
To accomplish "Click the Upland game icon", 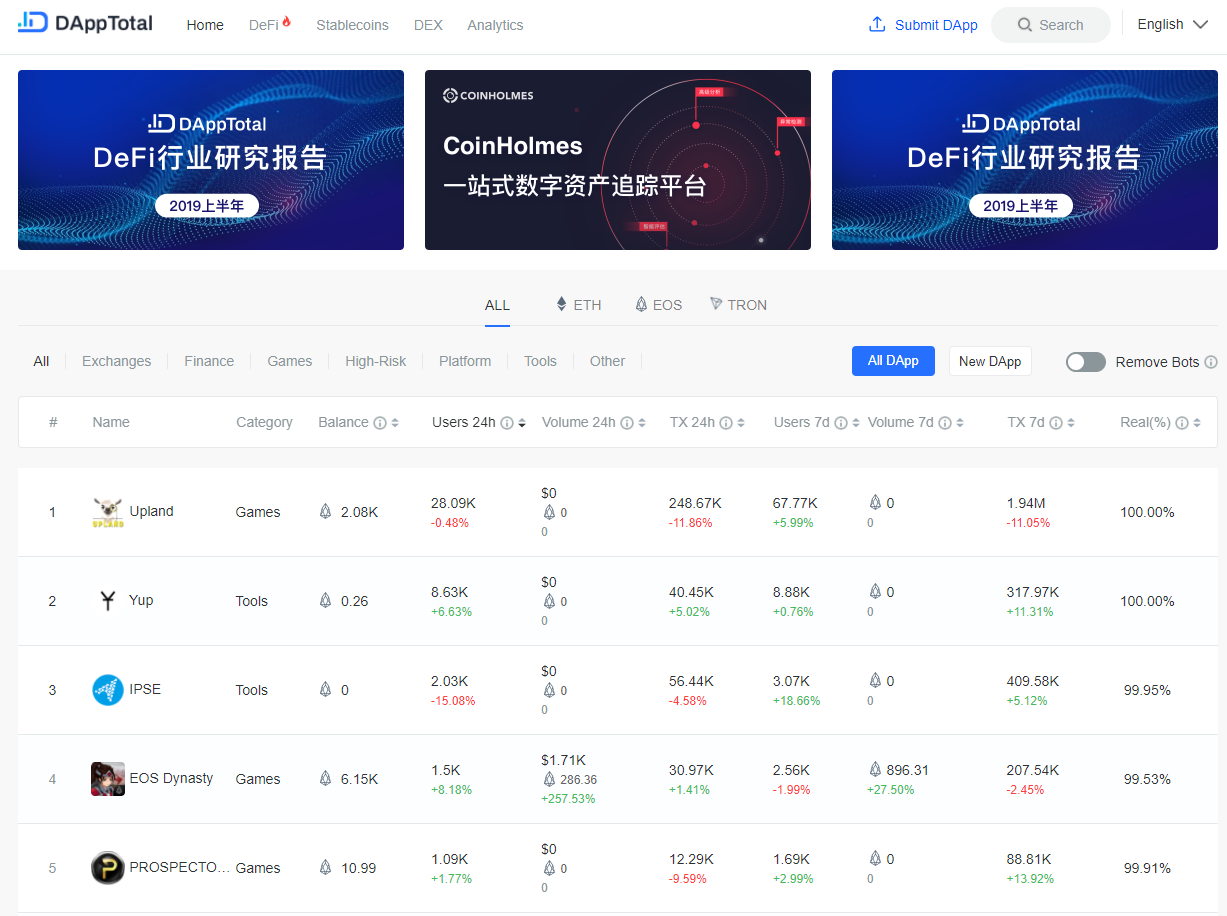I will 107,511.
